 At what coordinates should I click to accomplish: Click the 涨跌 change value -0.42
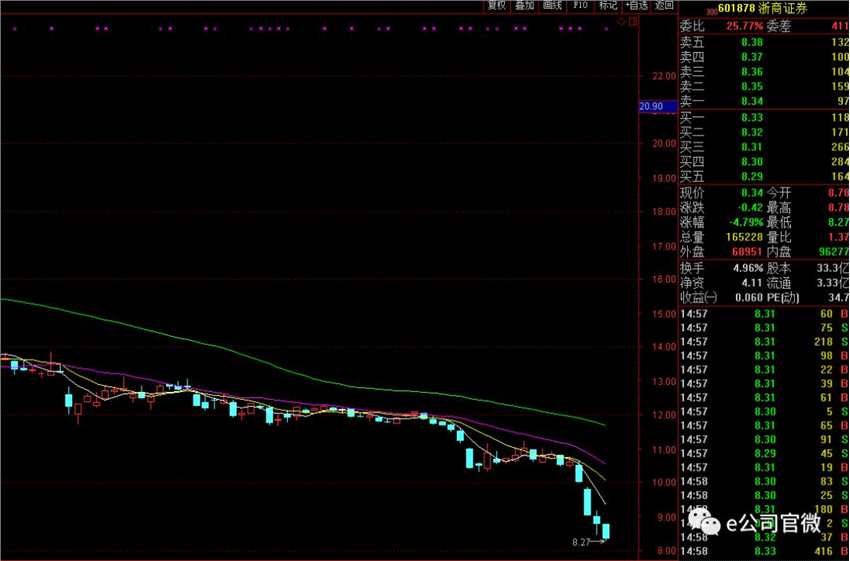pyautogui.click(x=750, y=207)
